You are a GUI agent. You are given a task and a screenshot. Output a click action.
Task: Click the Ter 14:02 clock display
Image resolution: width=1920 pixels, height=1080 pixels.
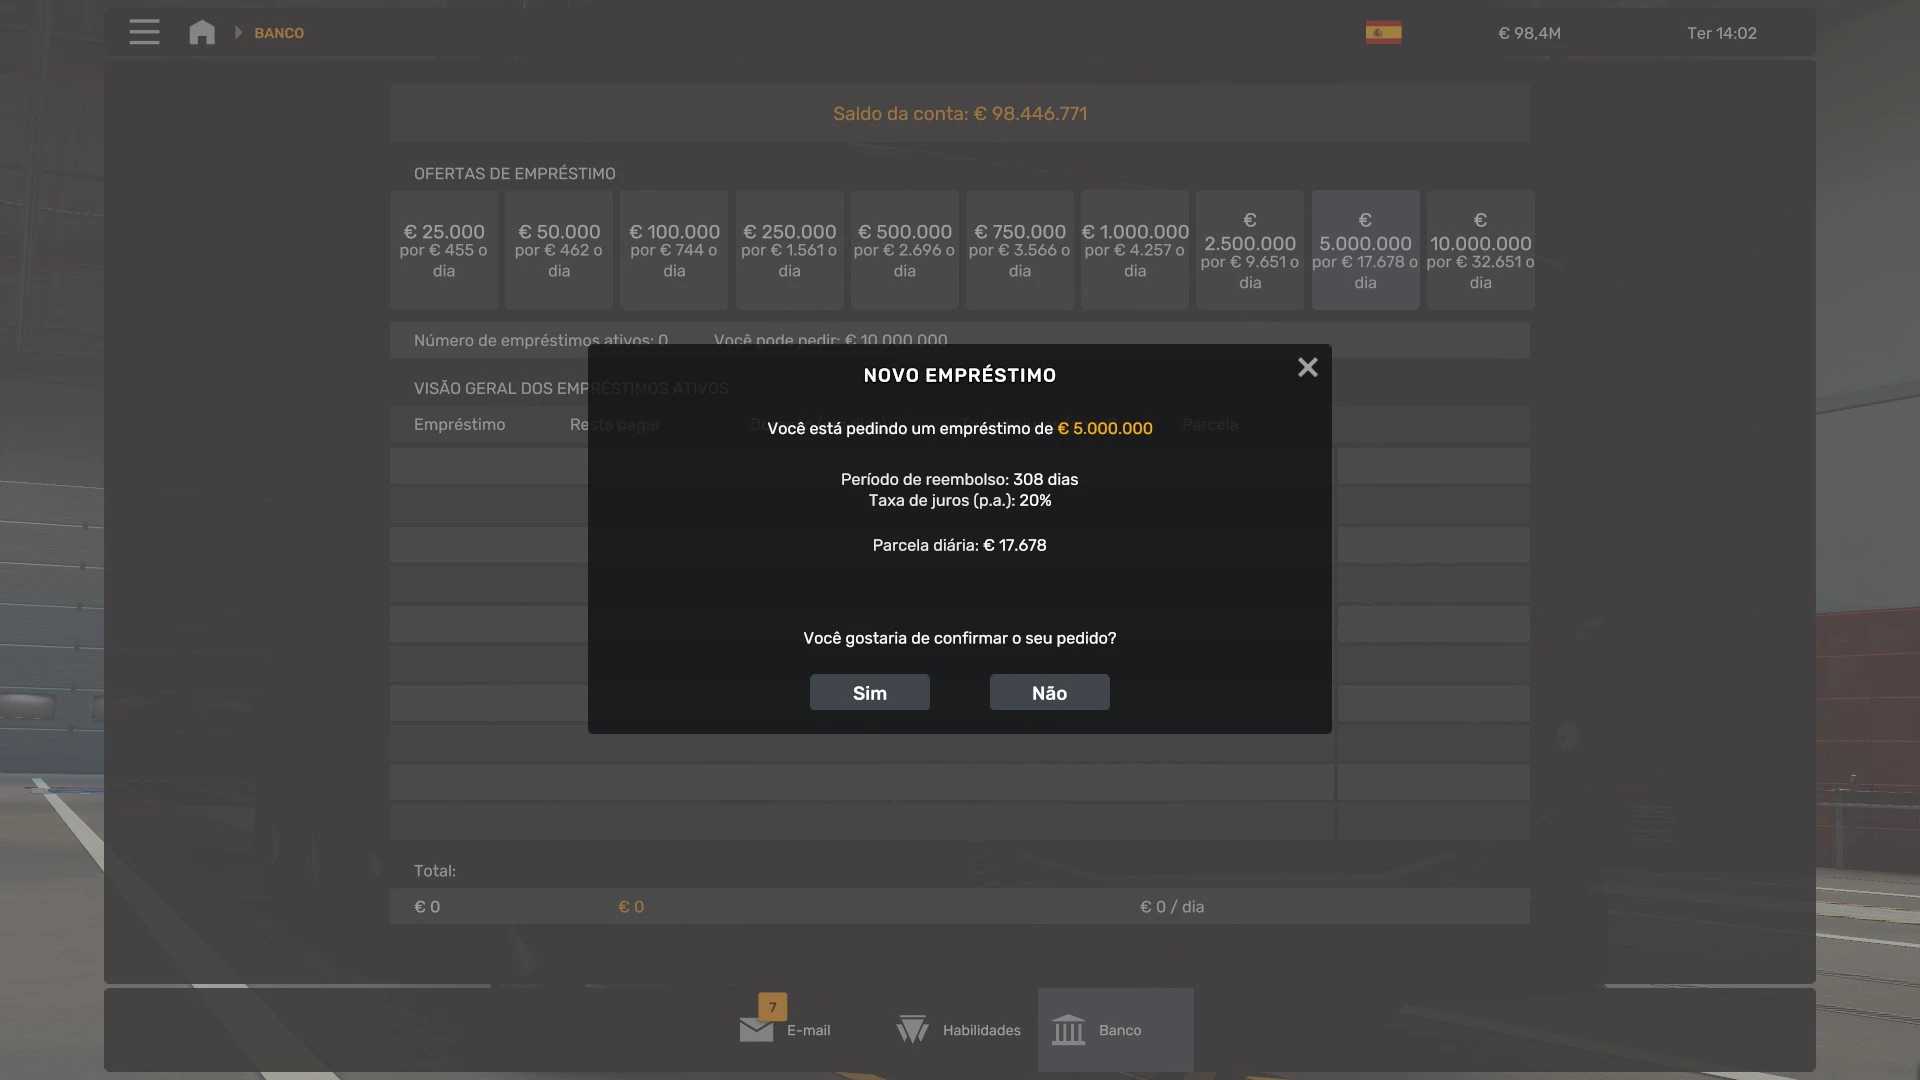(1721, 33)
